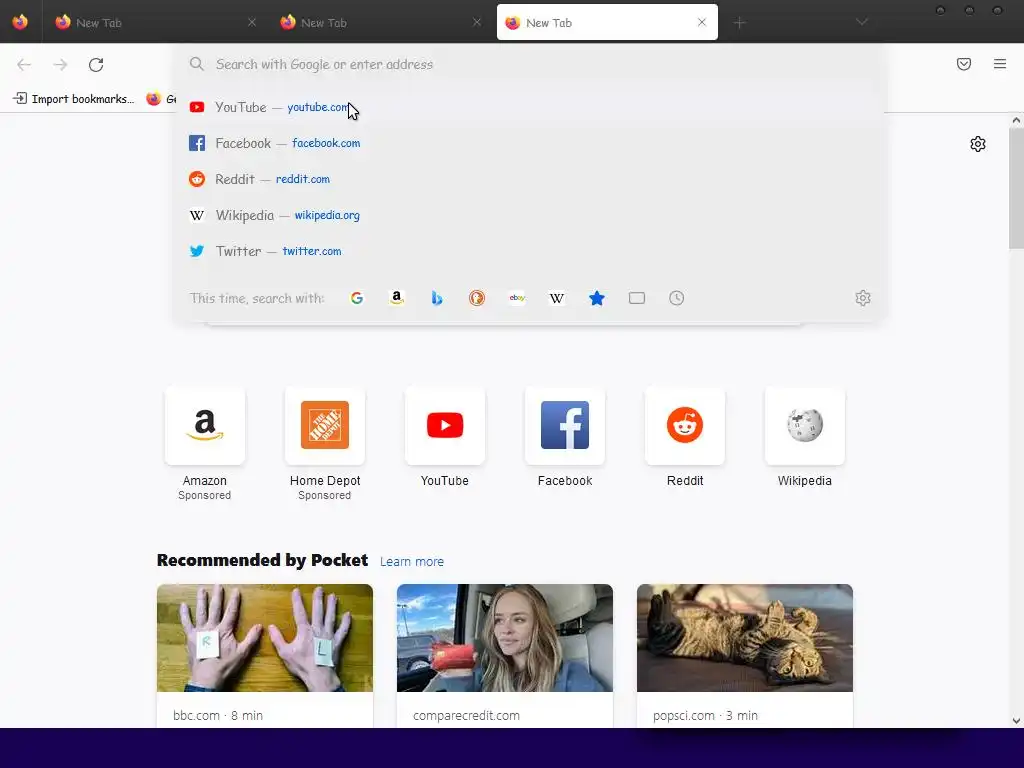The height and width of the screenshot is (768, 1024).
Task: Open new tab personalize gear icon
Action: (x=978, y=144)
